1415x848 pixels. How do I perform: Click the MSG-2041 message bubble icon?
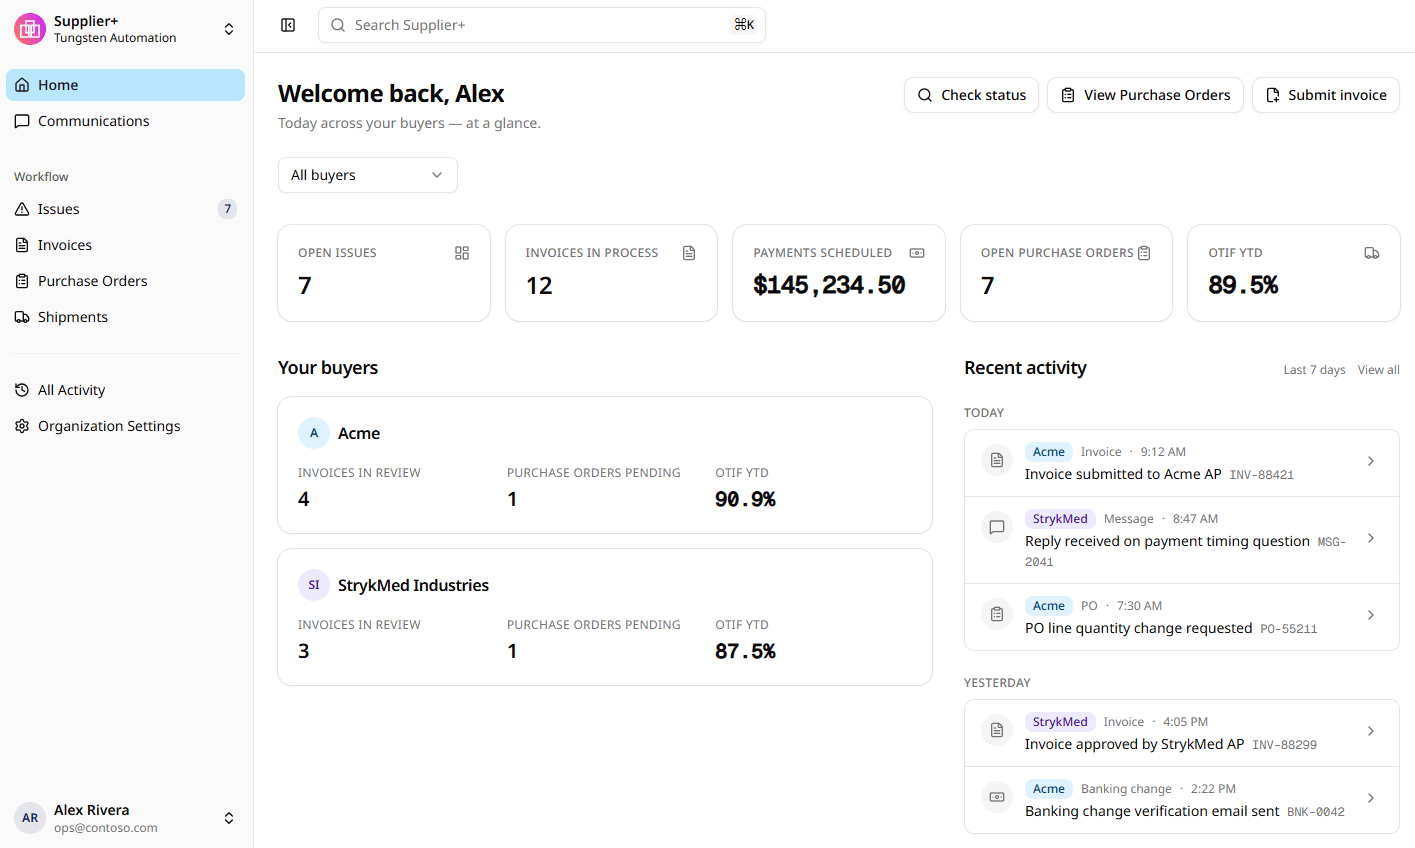[x=997, y=528]
